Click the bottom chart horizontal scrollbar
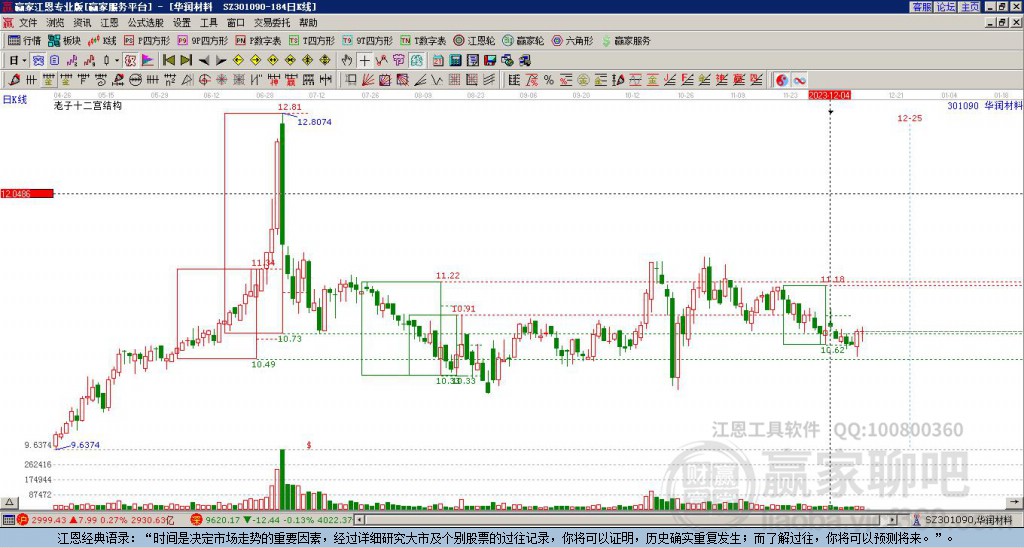 [627, 520]
